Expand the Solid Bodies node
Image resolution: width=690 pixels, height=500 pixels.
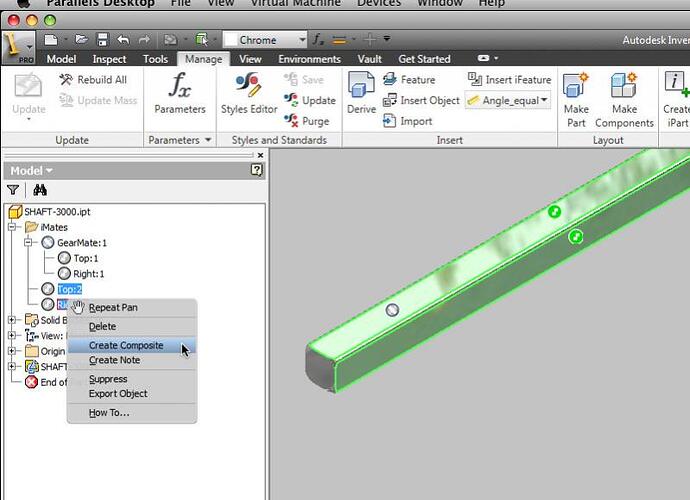[x=12, y=320]
